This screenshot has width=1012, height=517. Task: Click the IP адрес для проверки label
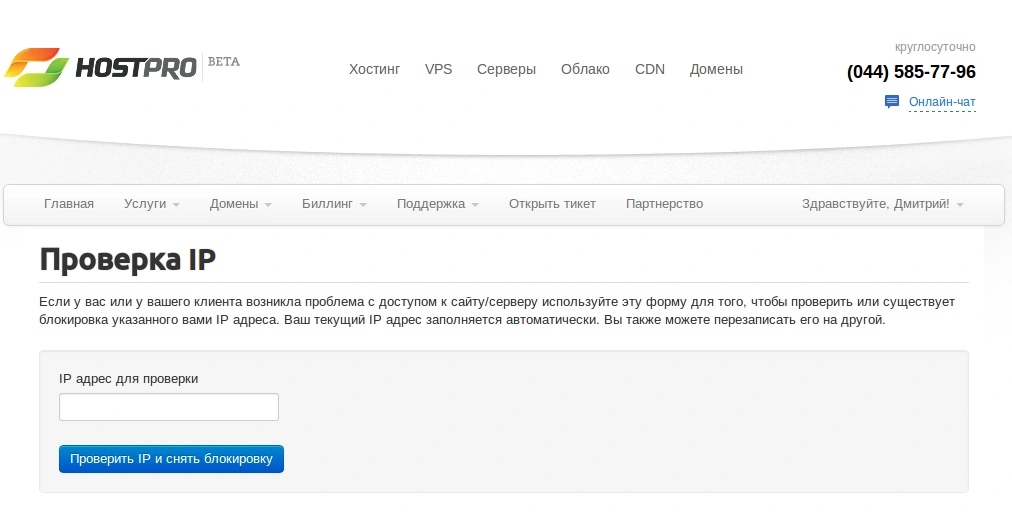click(128, 379)
